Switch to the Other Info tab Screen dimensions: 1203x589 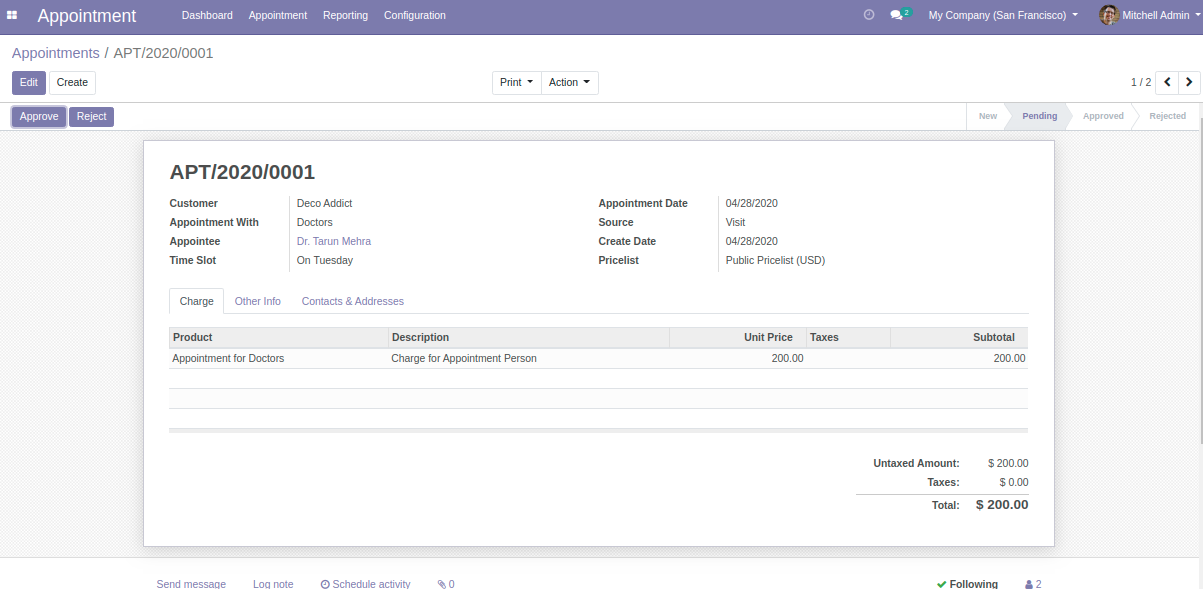click(257, 301)
